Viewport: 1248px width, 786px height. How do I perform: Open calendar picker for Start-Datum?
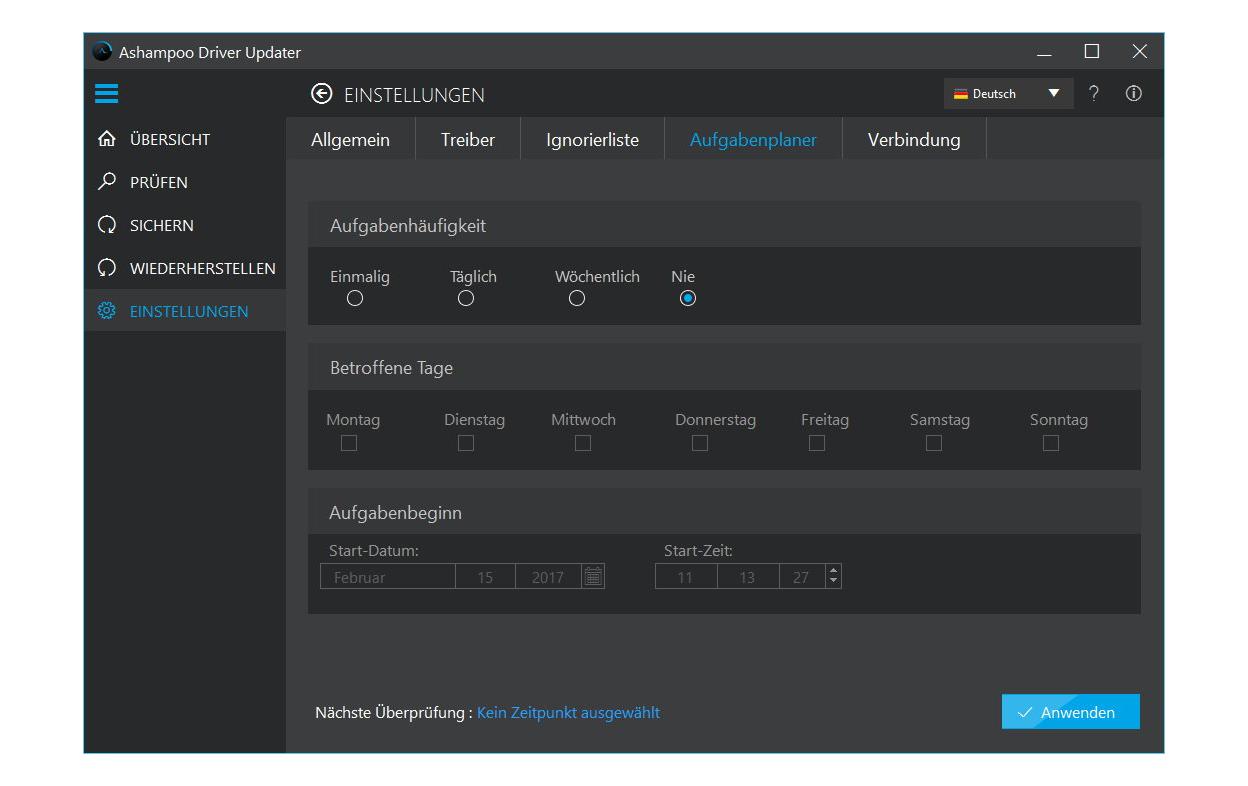point(593,577)
